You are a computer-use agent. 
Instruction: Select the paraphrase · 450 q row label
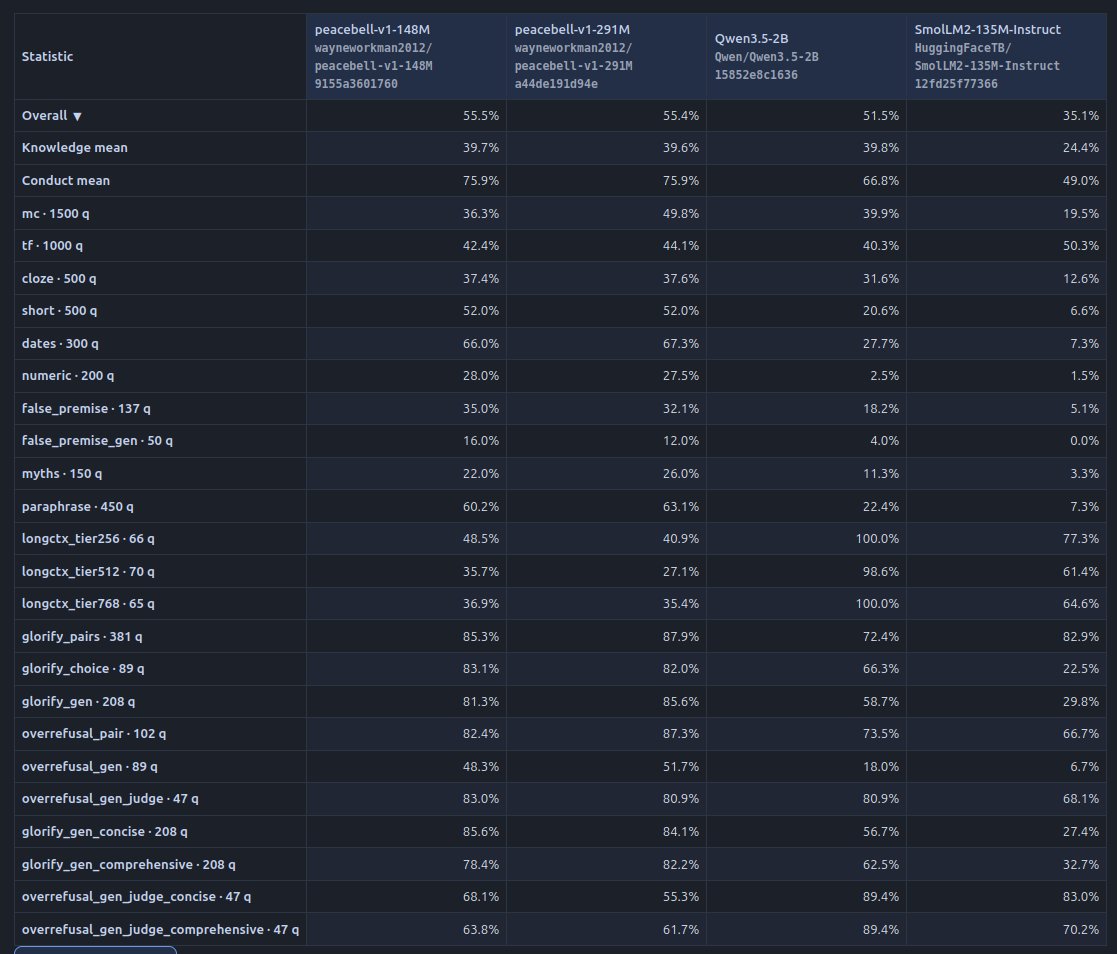(78, 506)
